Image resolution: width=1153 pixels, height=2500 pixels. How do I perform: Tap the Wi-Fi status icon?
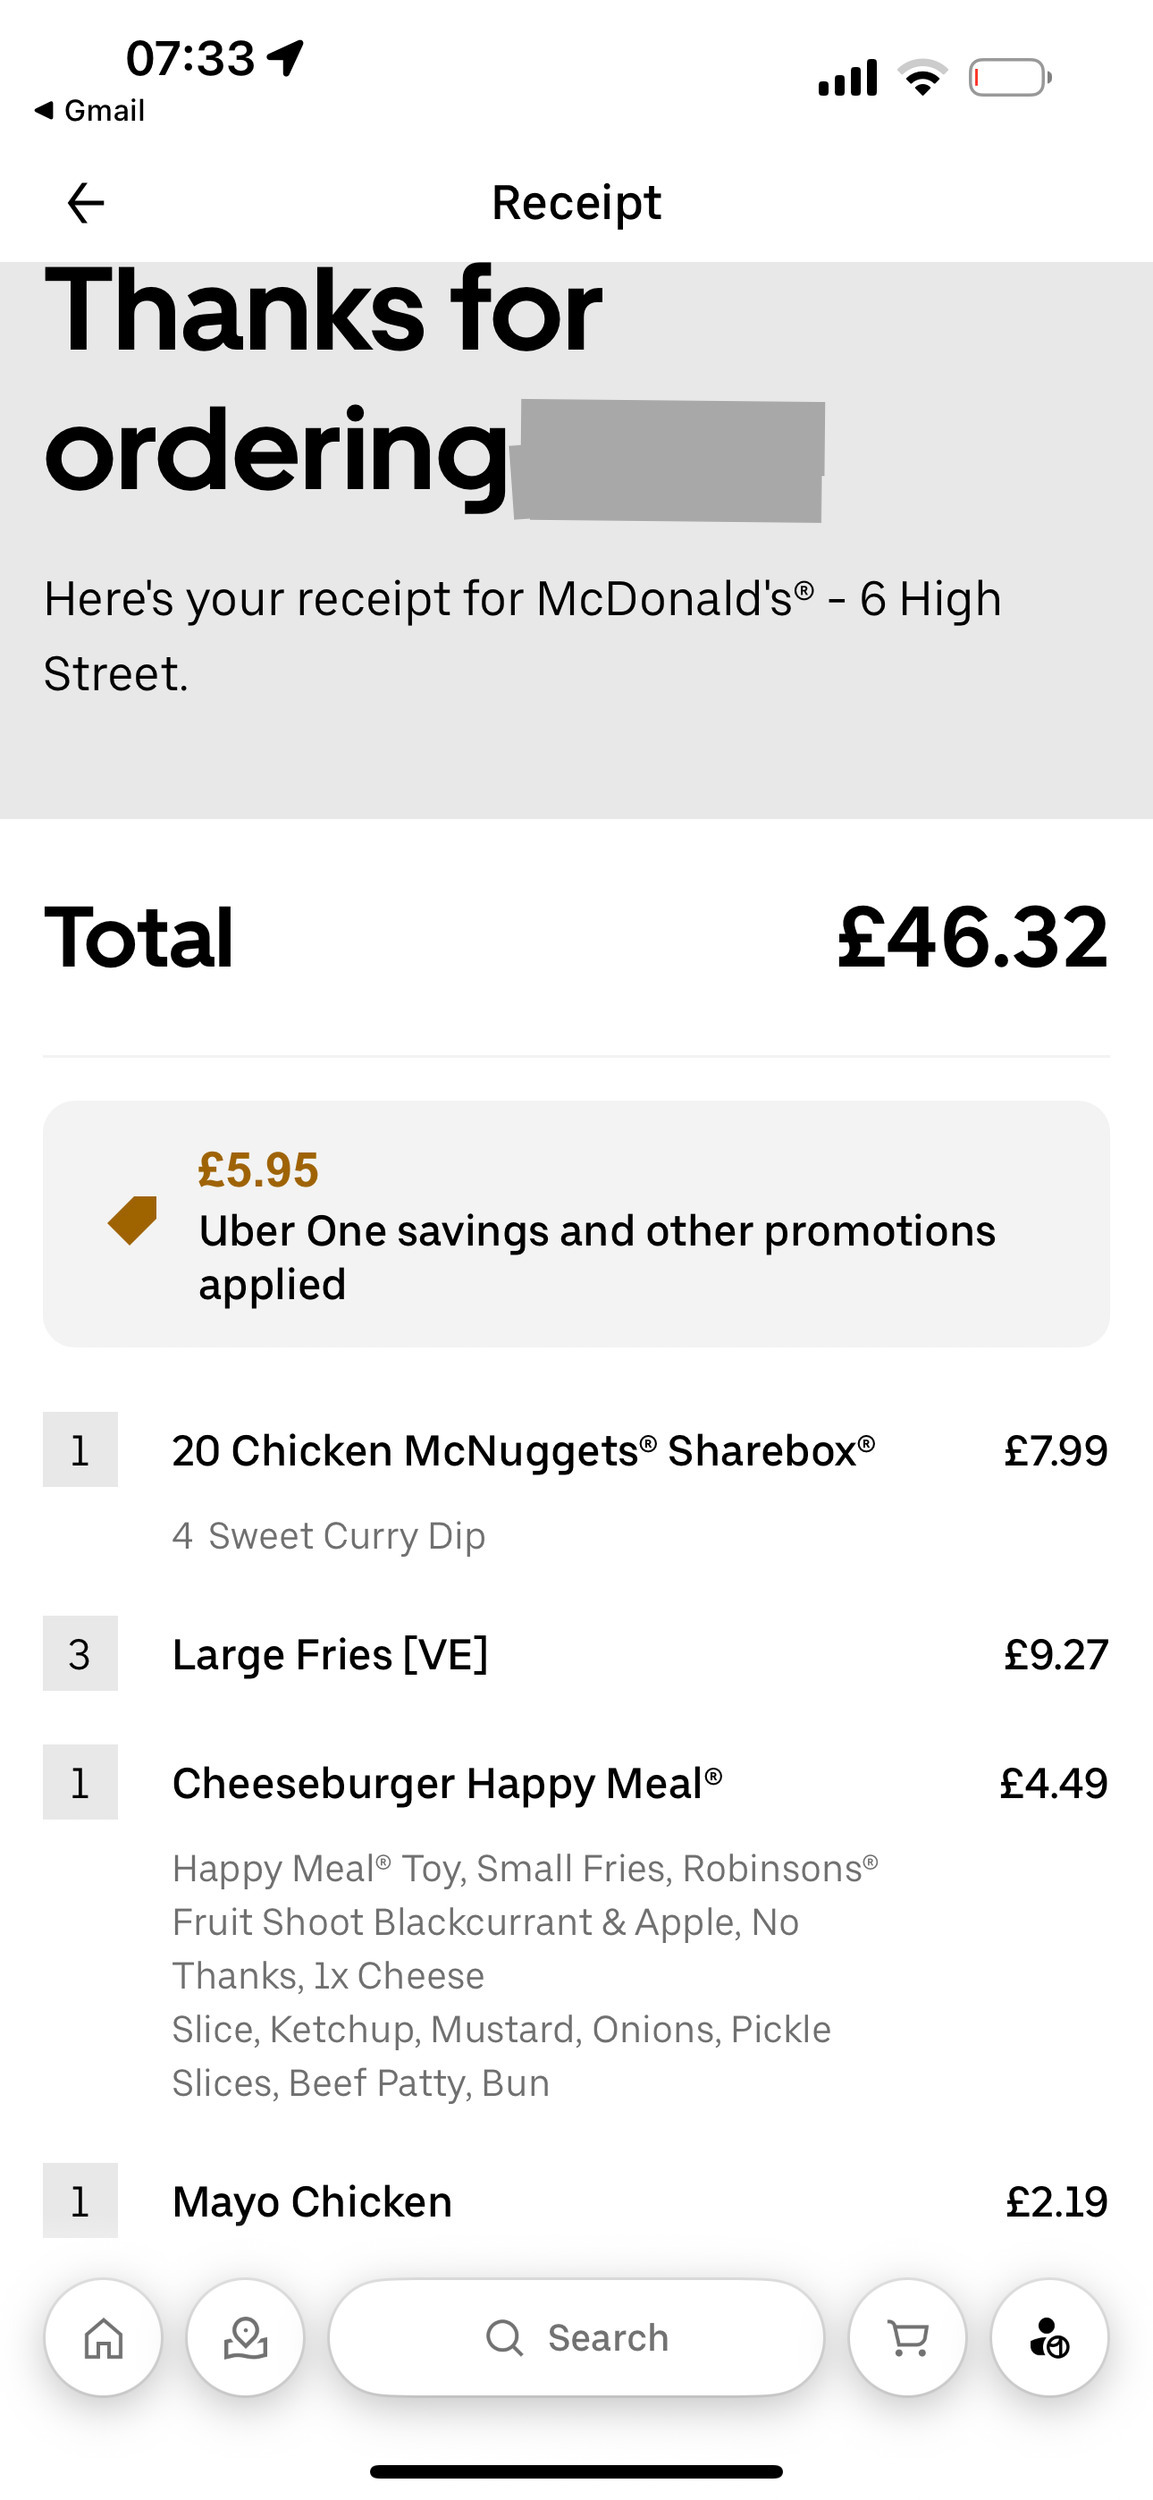click(x=922, y=78)
